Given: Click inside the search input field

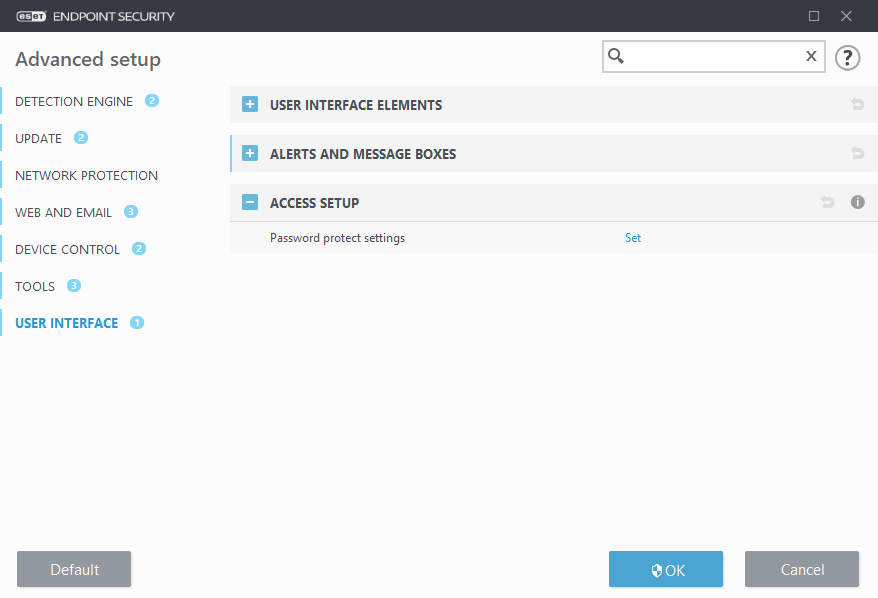Looking at the screenshot, I should (x=713, y=57).
